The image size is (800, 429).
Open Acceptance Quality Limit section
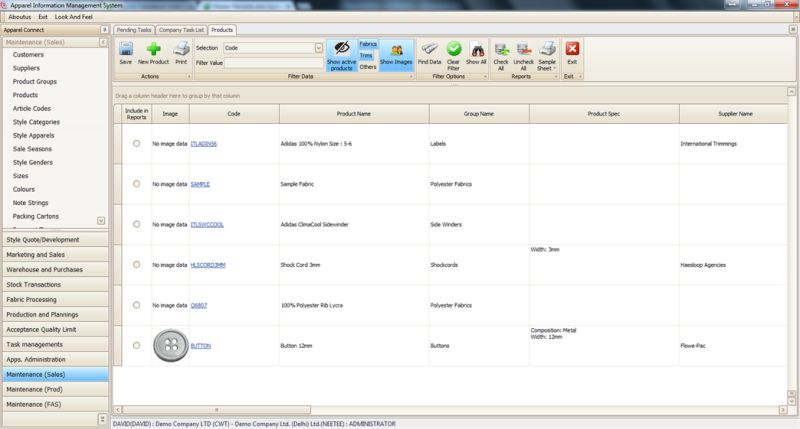[55, 330]
